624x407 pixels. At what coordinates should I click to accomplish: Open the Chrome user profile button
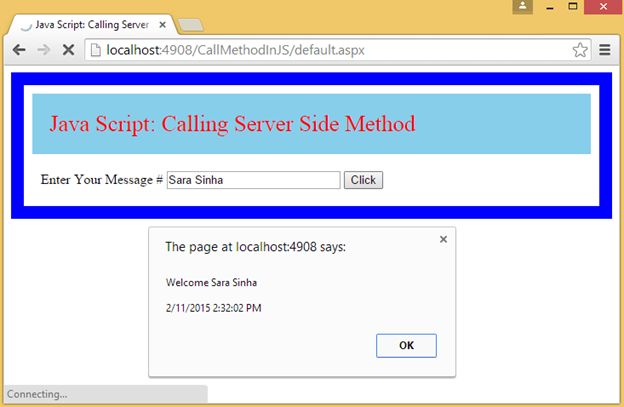pyautogui.click(x=523, y=6)
